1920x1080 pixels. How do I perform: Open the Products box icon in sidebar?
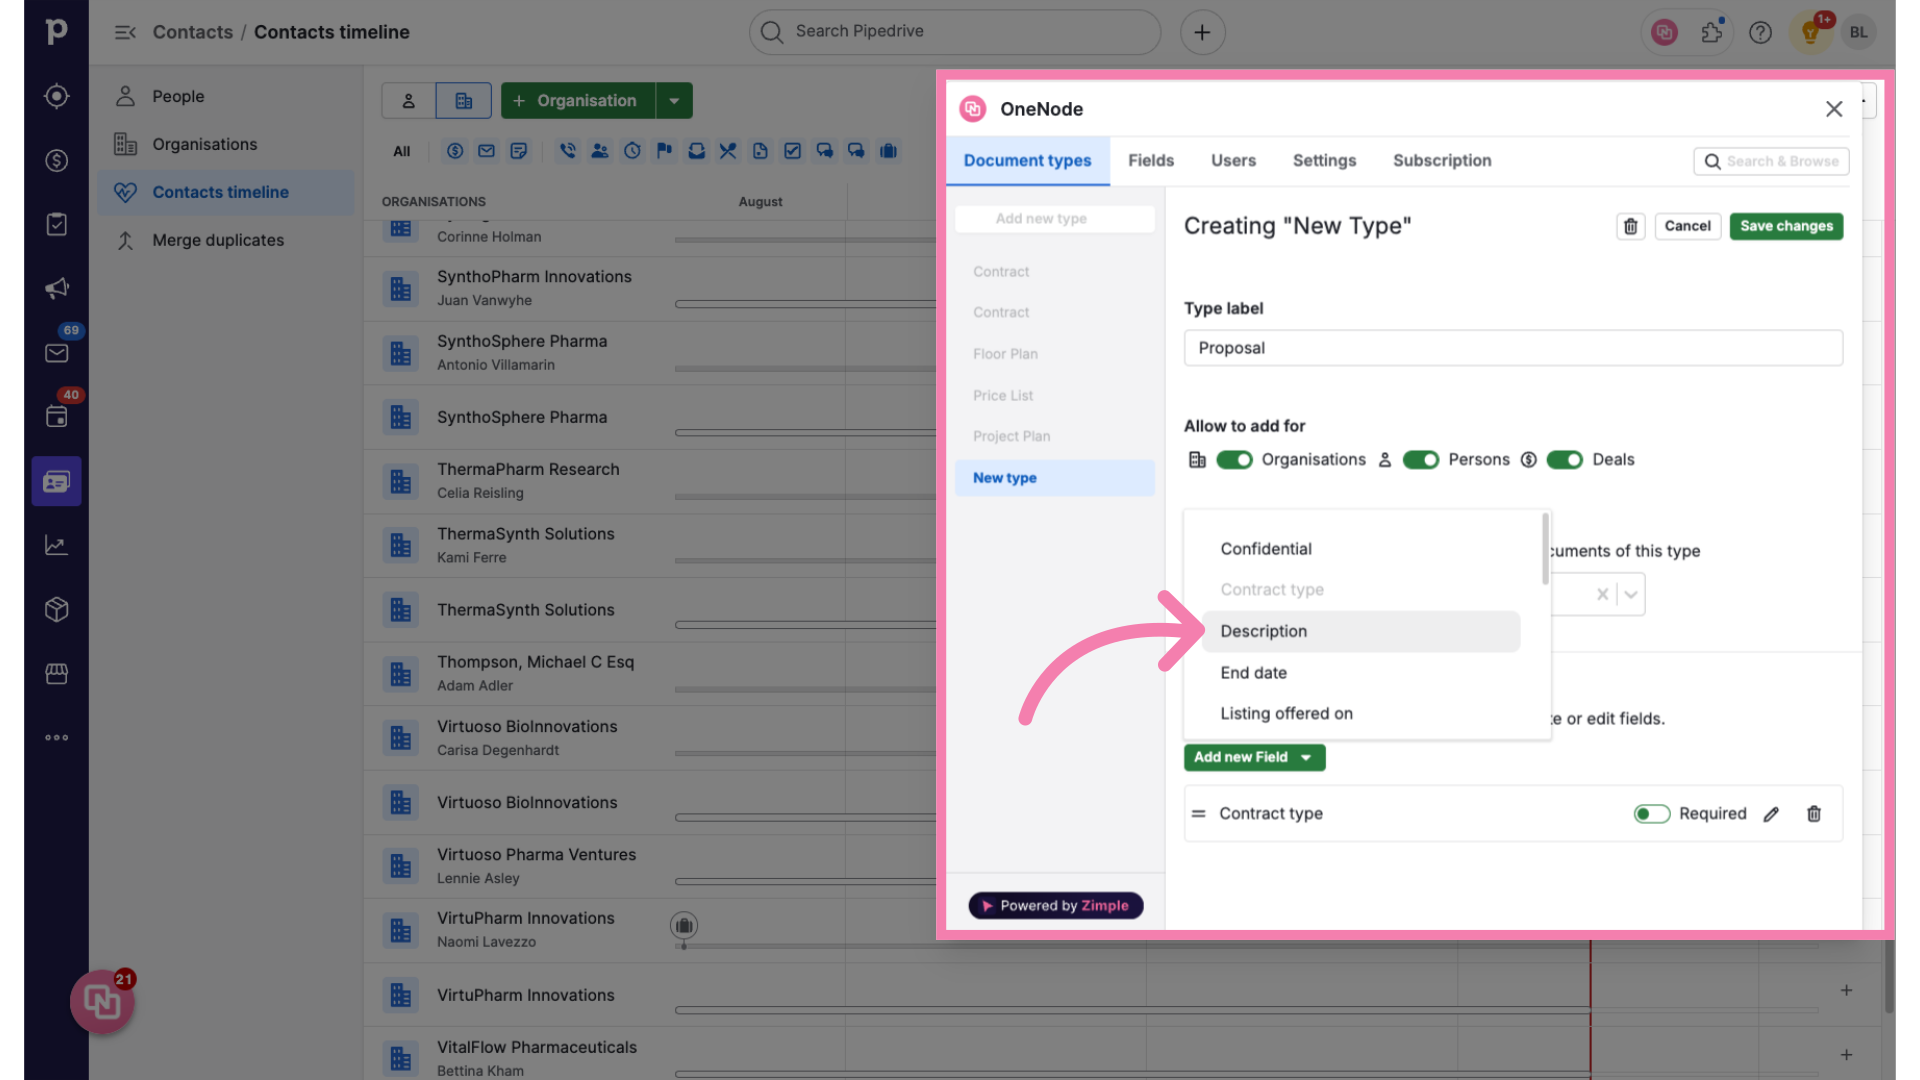[56, 609]
